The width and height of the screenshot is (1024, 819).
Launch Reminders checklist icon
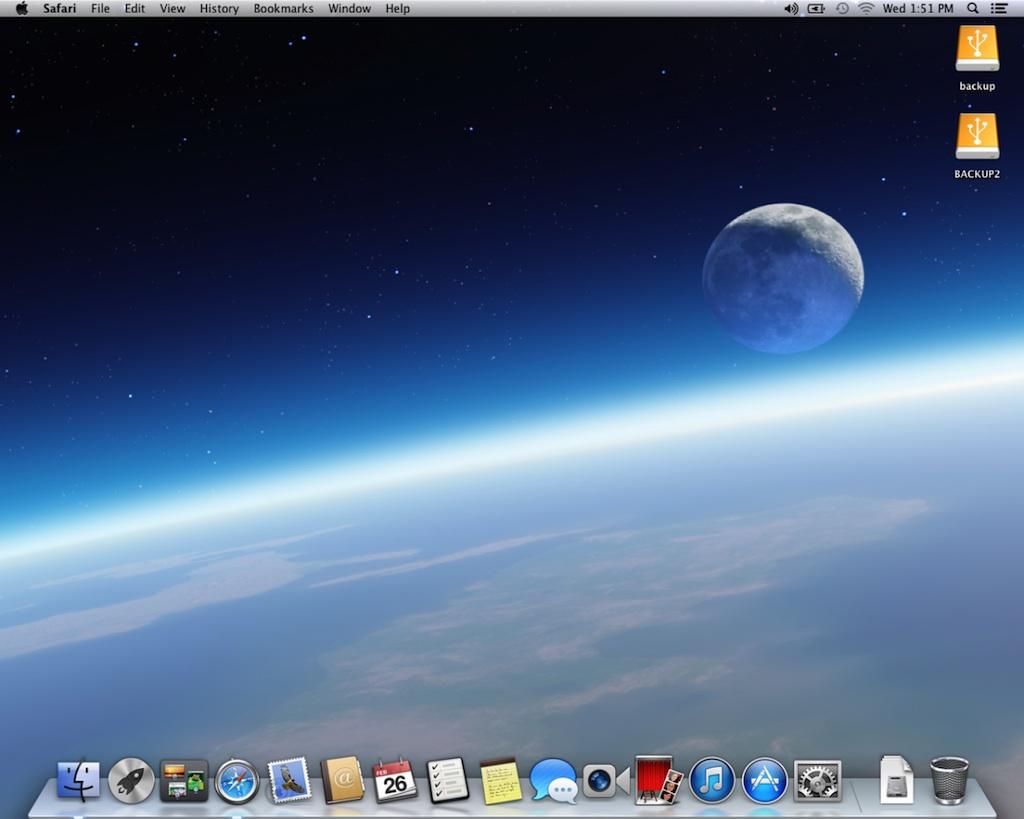[448, 780]
